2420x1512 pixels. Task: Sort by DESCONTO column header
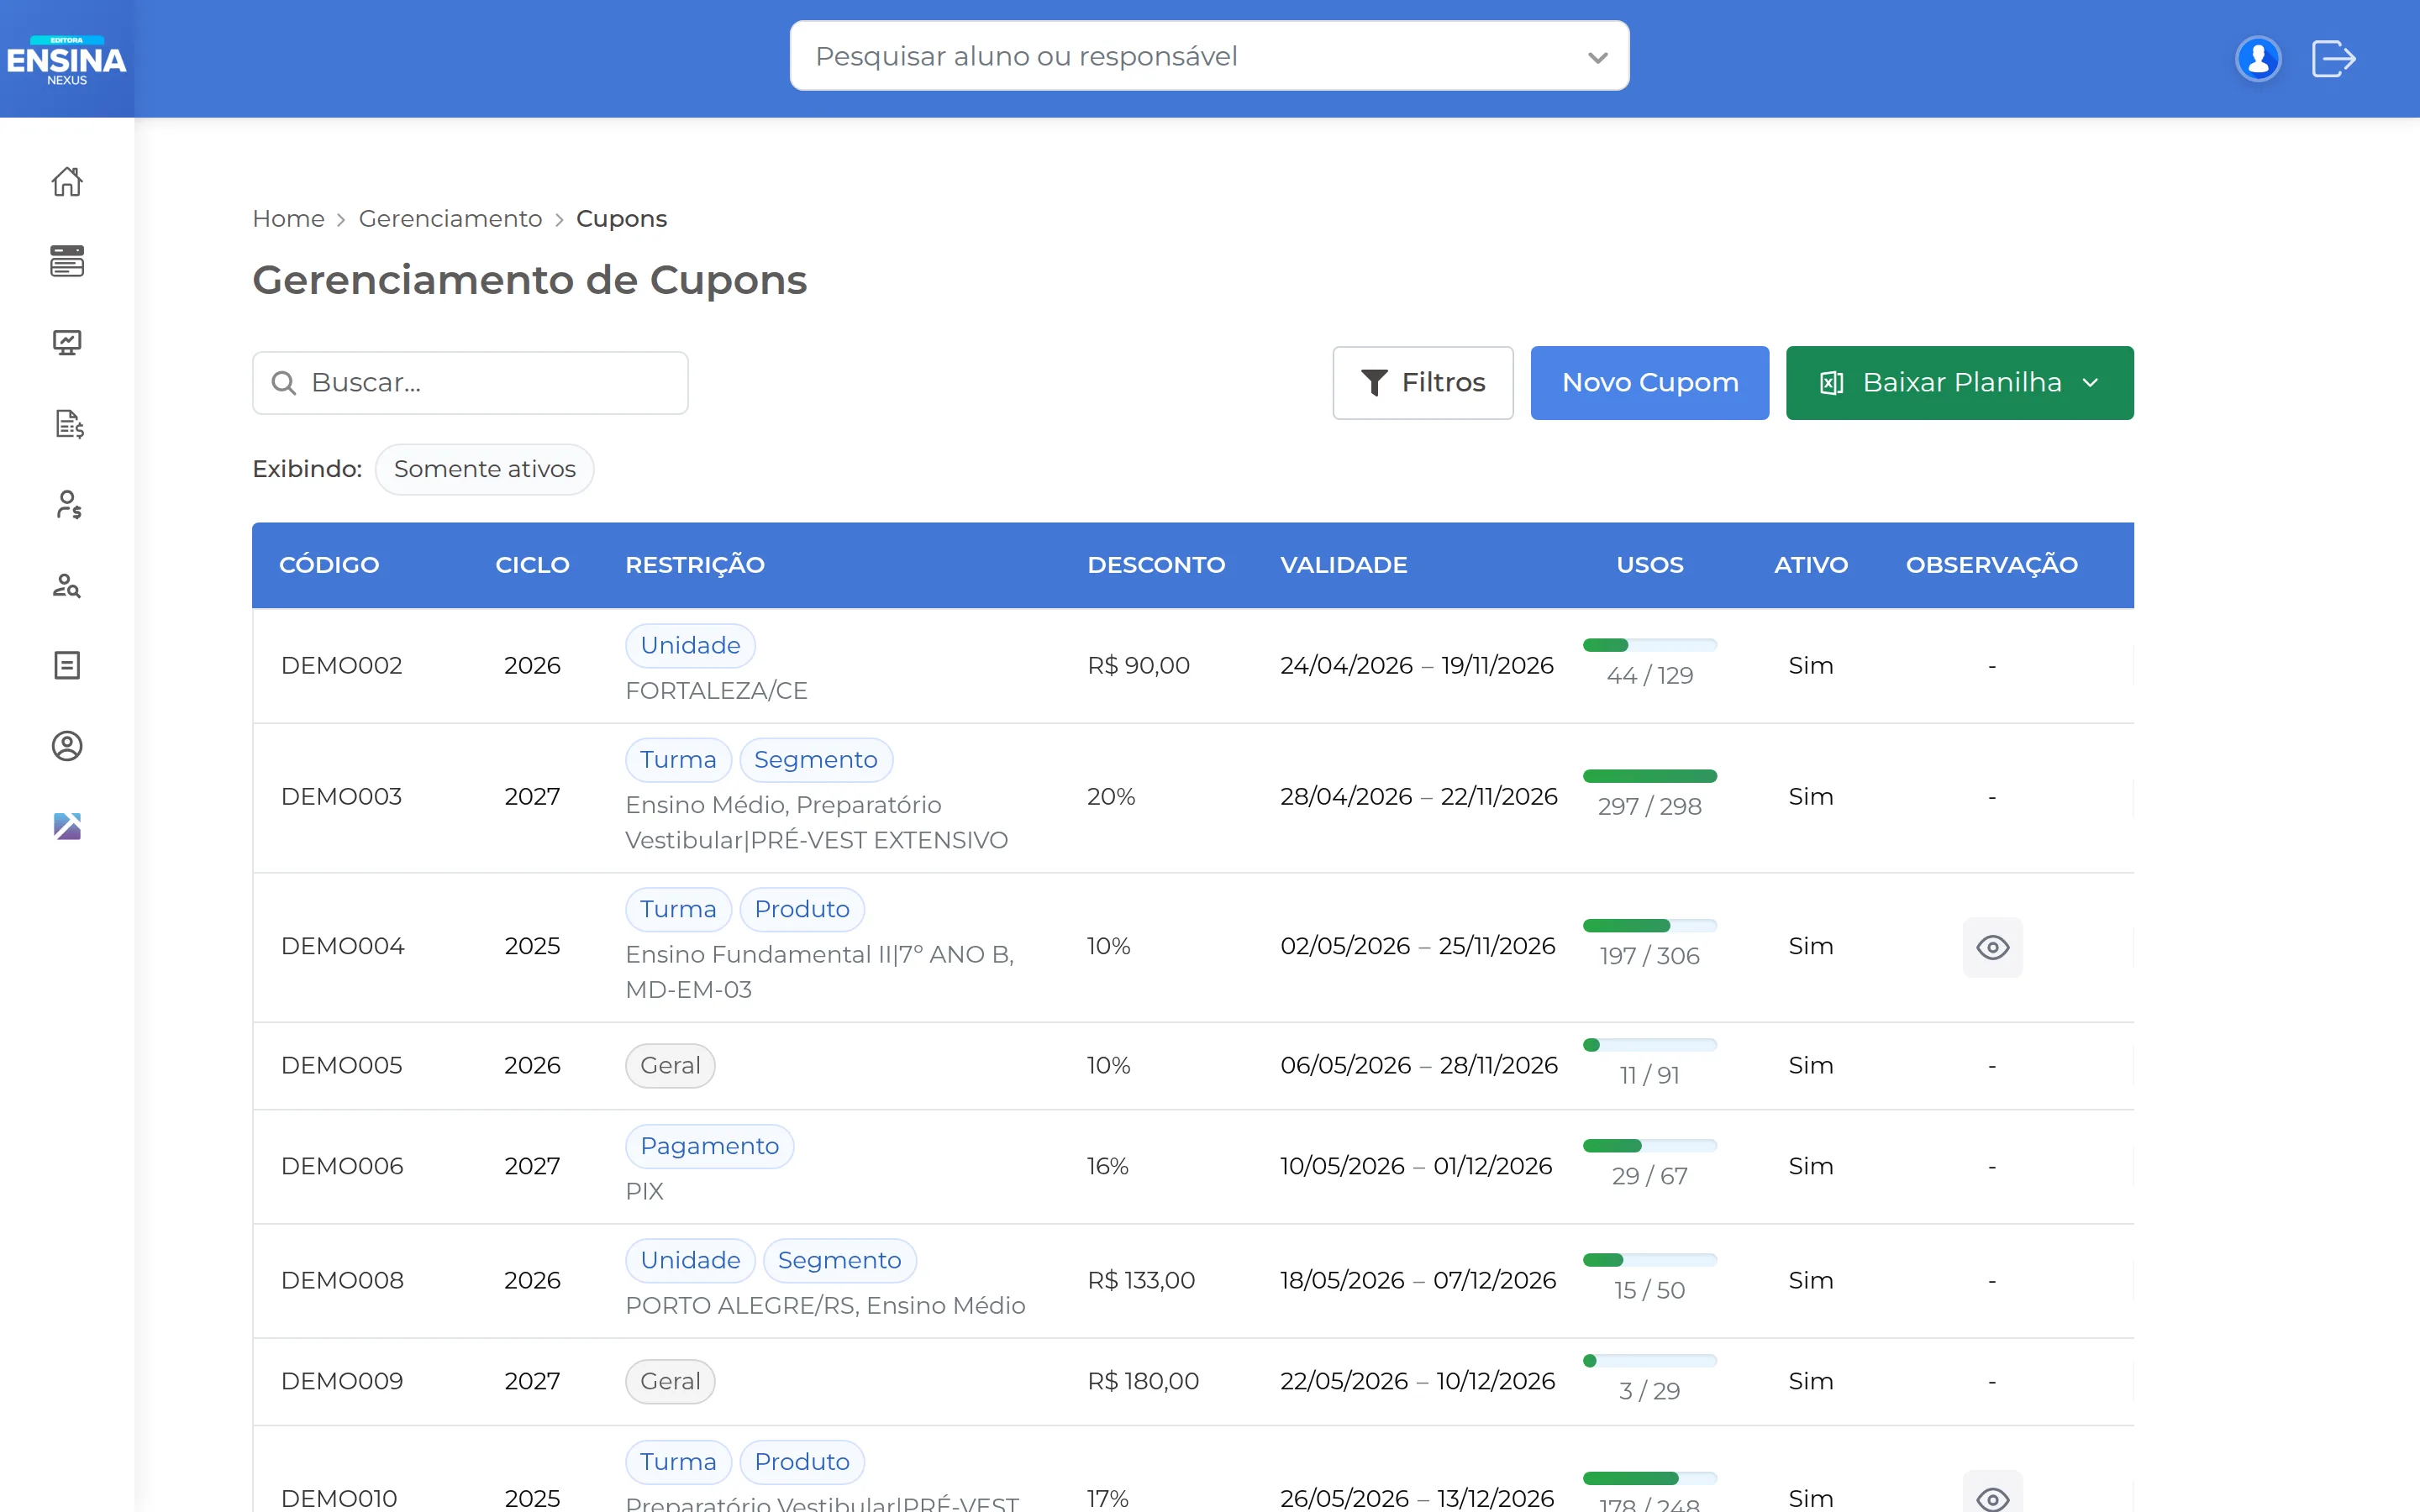[1156, 565]
